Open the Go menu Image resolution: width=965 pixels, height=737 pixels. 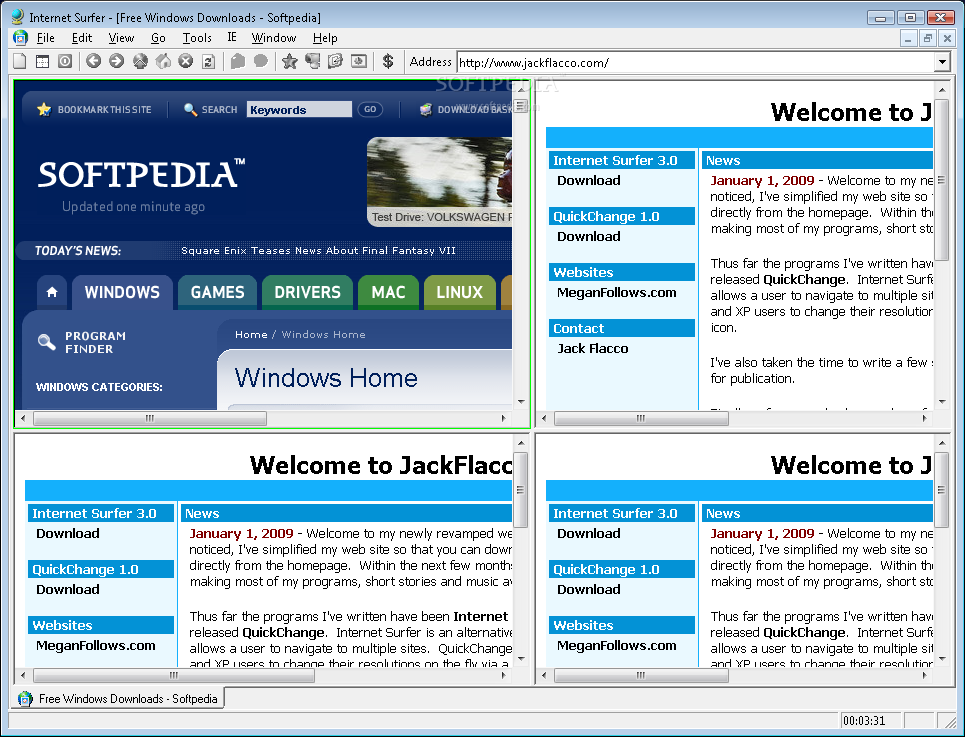[x=158, y=38]
